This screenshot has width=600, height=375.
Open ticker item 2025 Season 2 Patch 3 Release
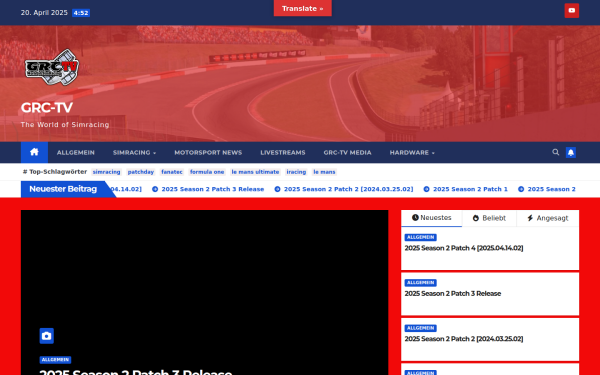[x=208, y=189]
